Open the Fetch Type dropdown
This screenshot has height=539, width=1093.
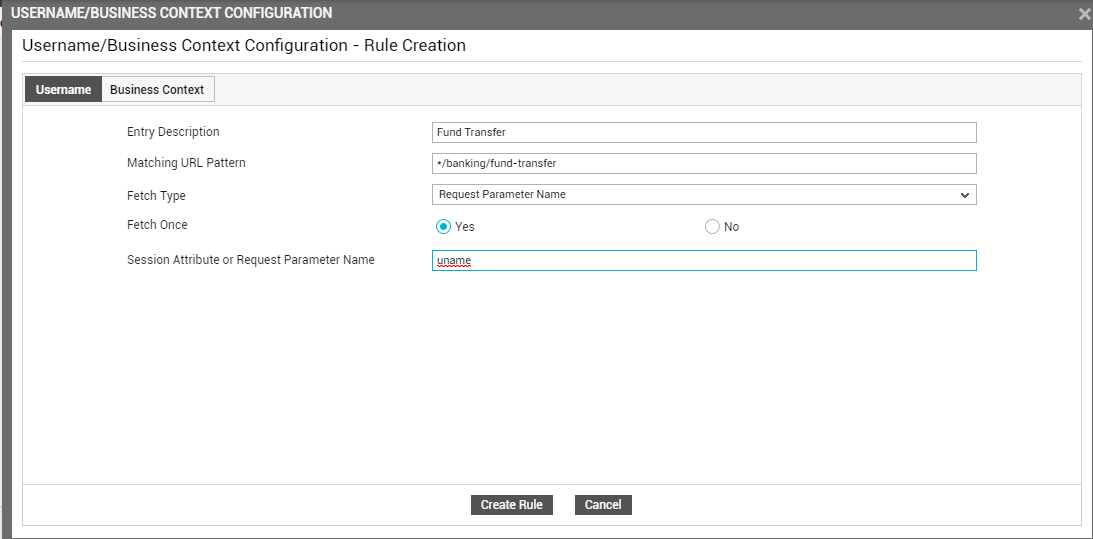[704, 195]
